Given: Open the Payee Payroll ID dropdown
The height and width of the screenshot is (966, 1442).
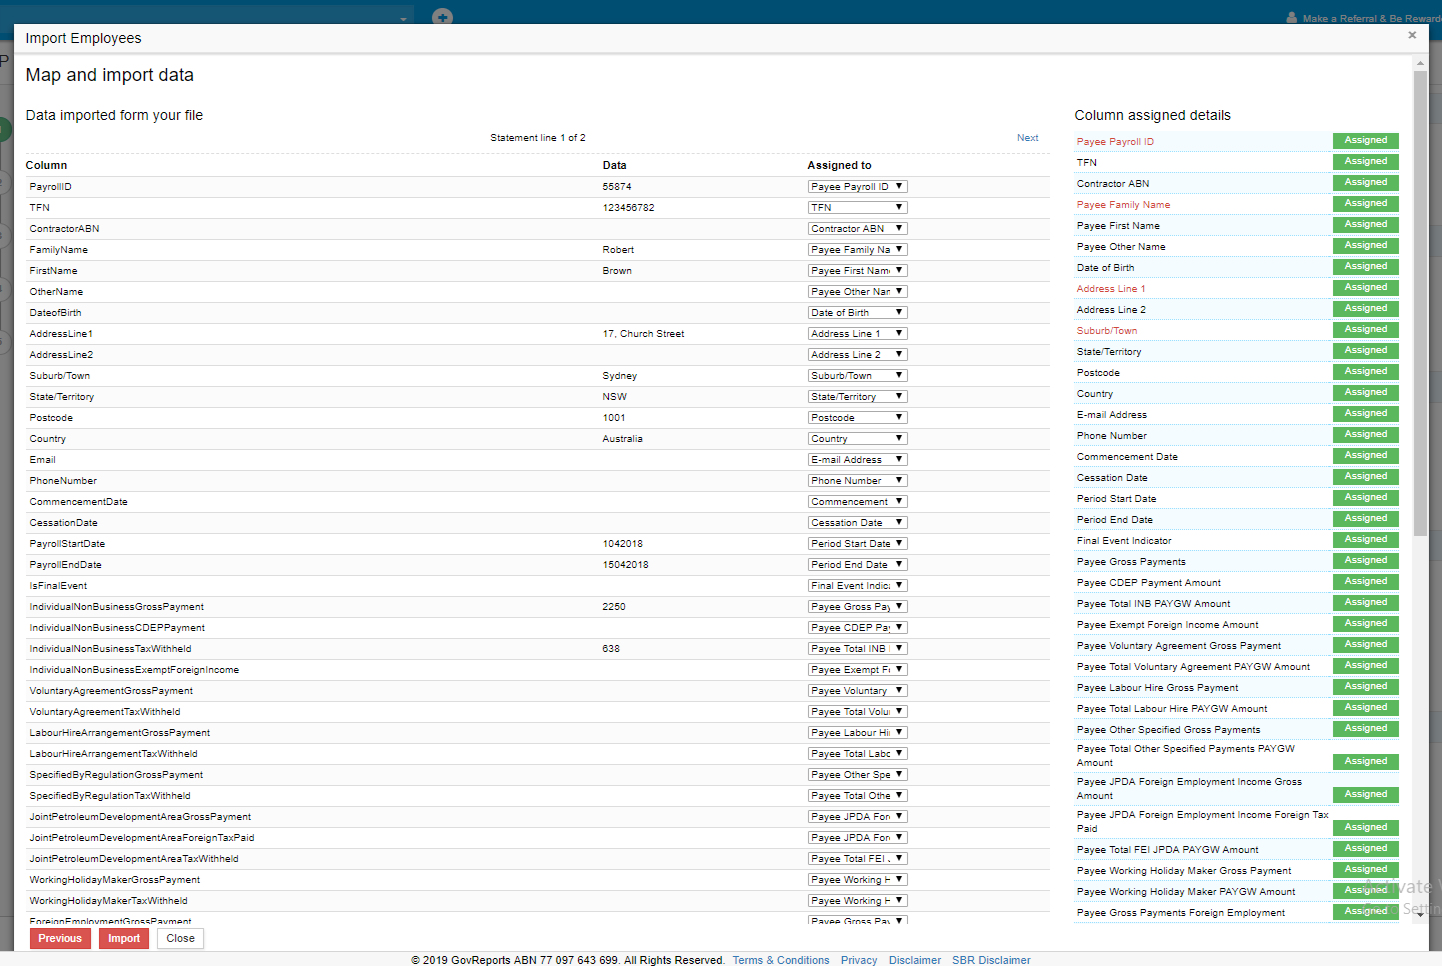Looking at the screenshot, I should 857,187.
